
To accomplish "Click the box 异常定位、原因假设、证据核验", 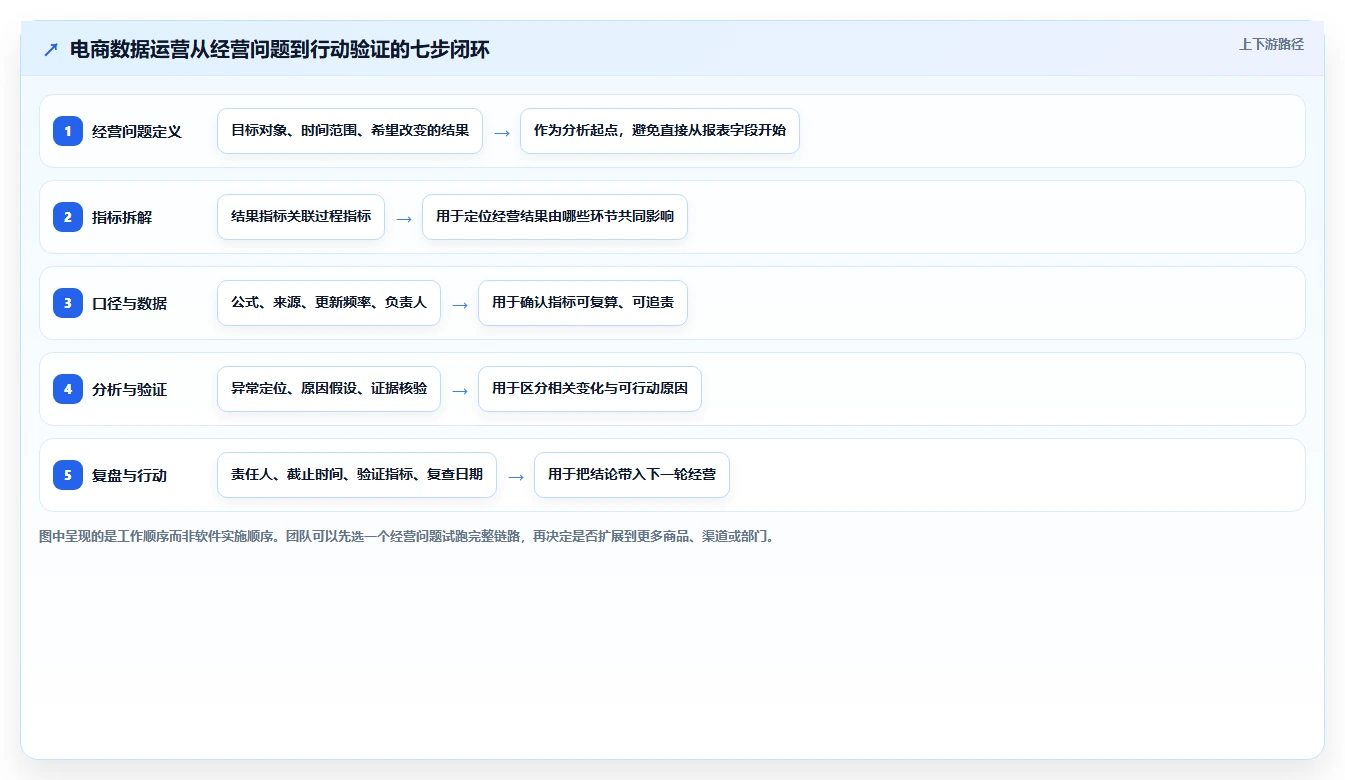I will coord(329,389).
